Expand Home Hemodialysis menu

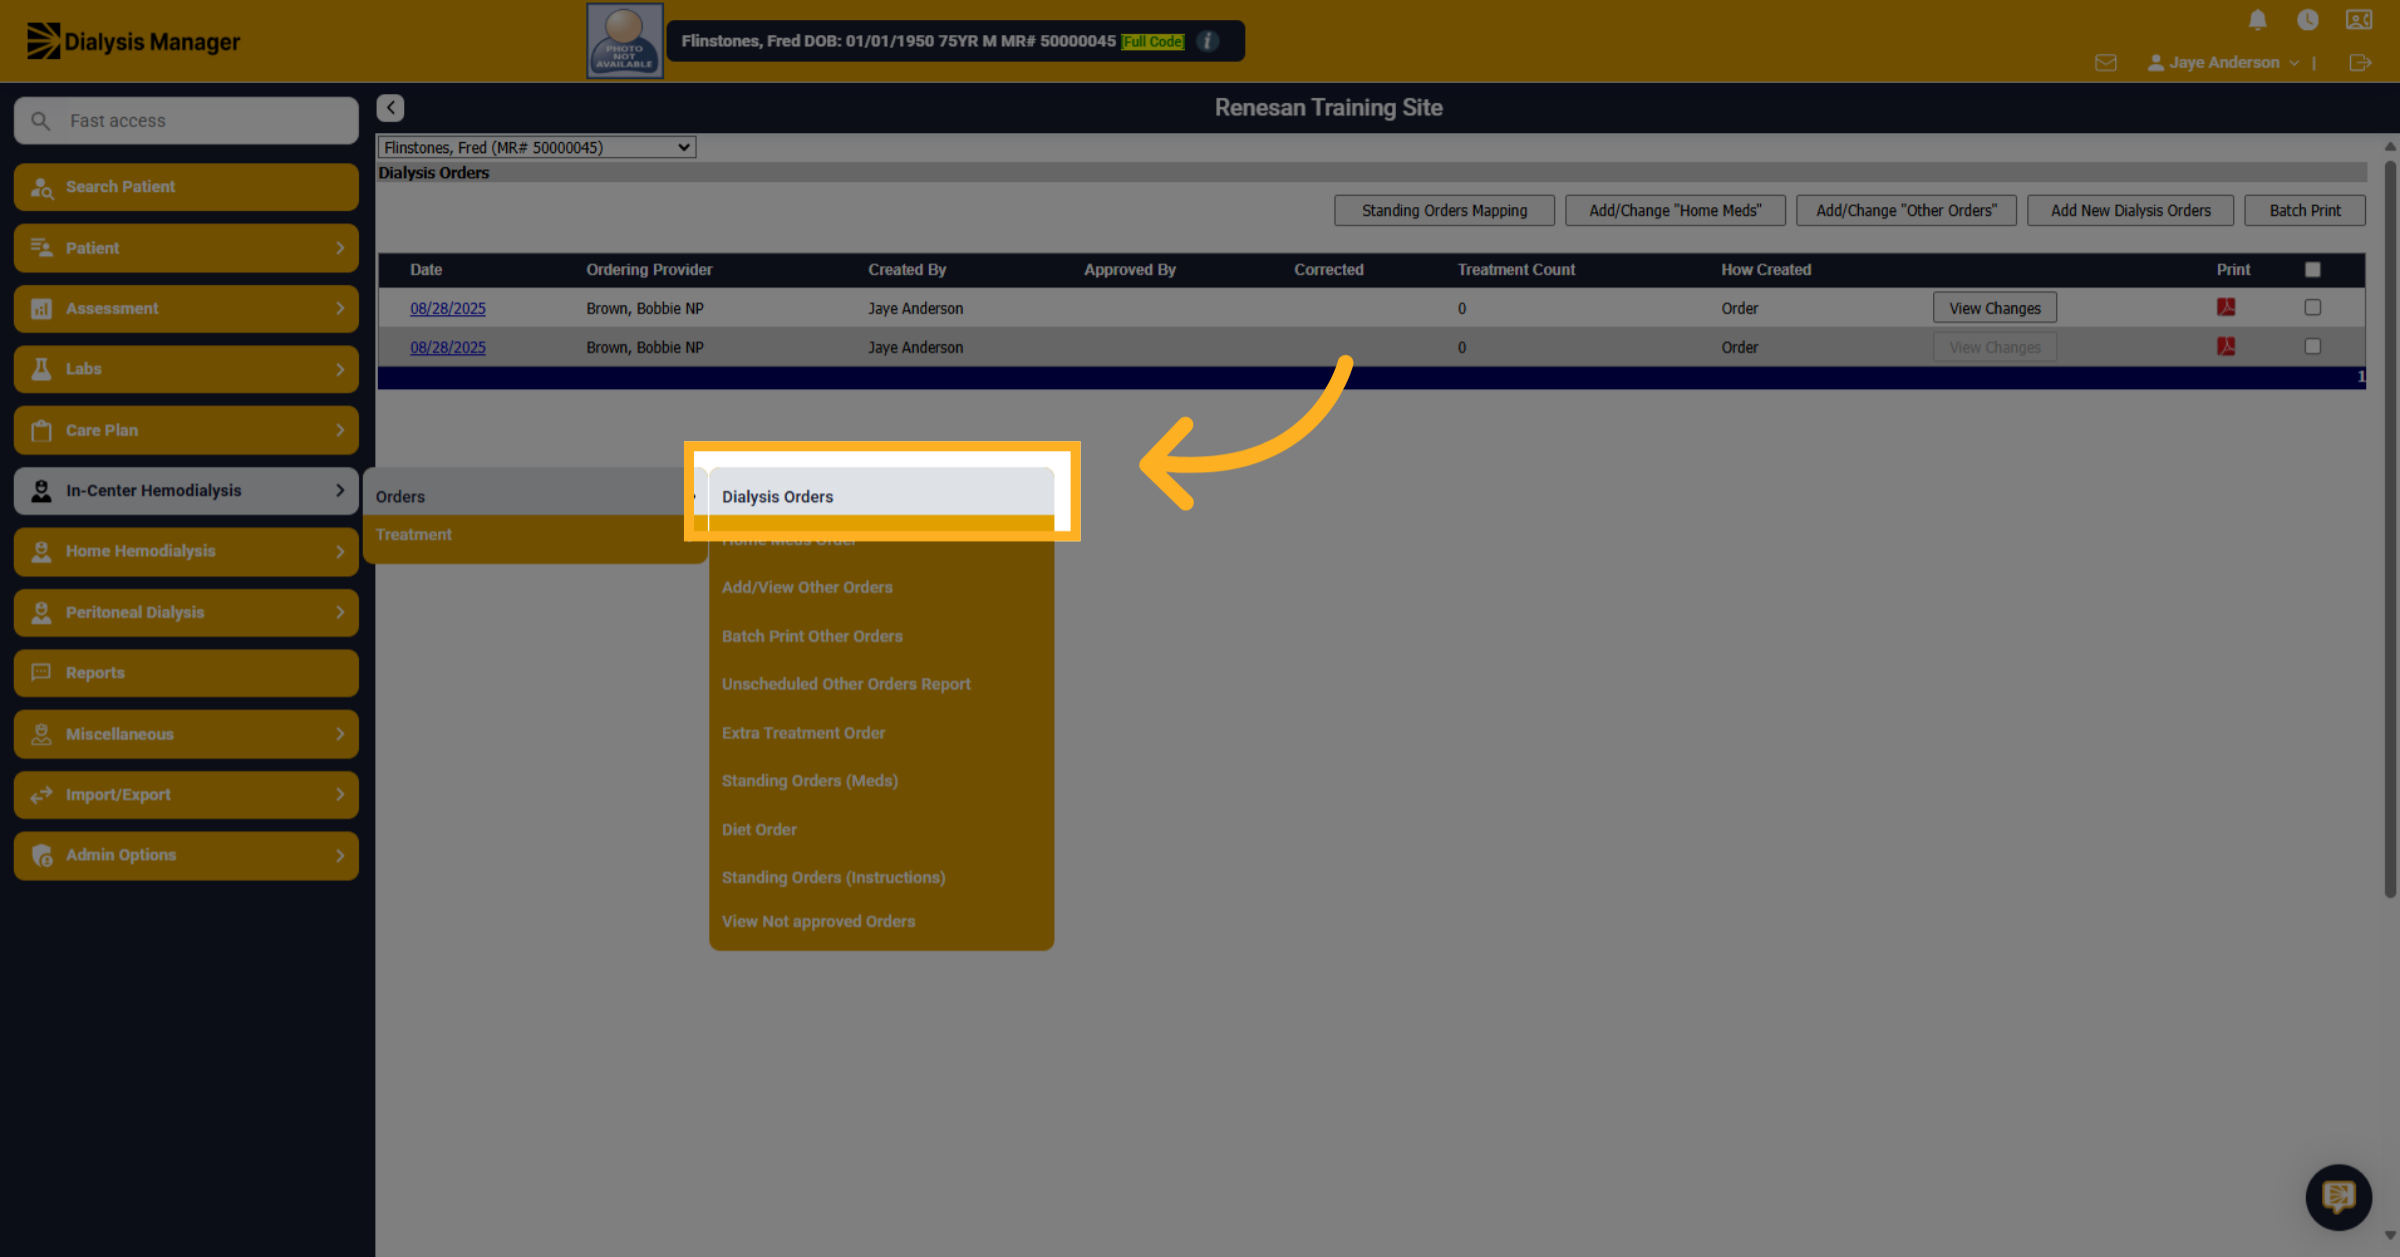click(x=186, y=551)
